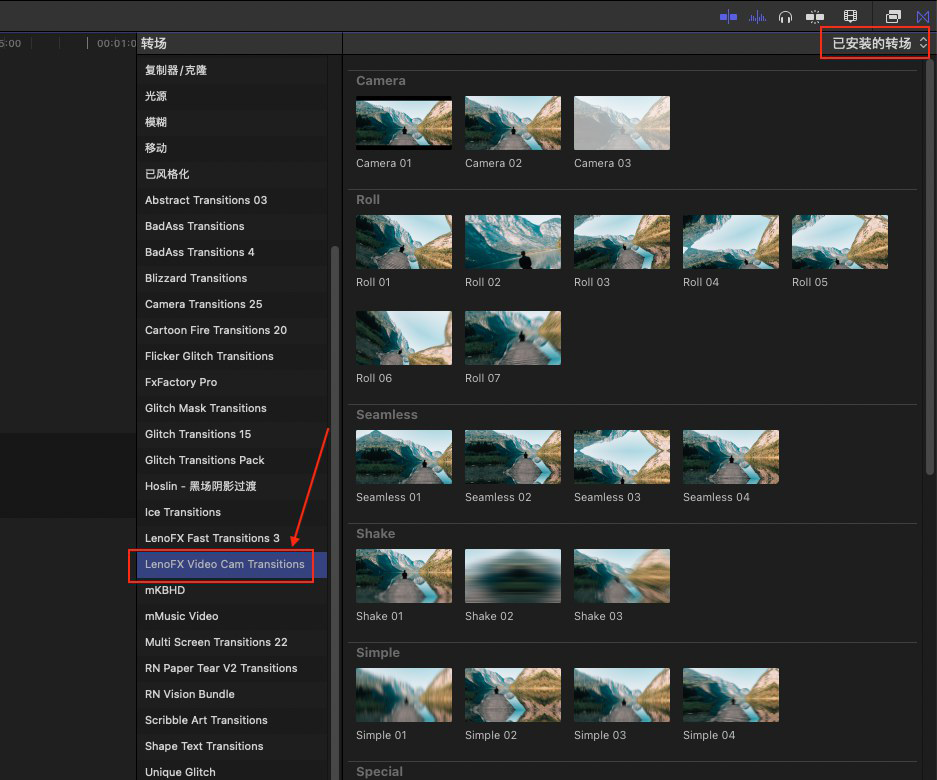The width and height of the screenshot is (937, 780).
Task: Select the mMusic Video category
Action: (x=232, y=616)
